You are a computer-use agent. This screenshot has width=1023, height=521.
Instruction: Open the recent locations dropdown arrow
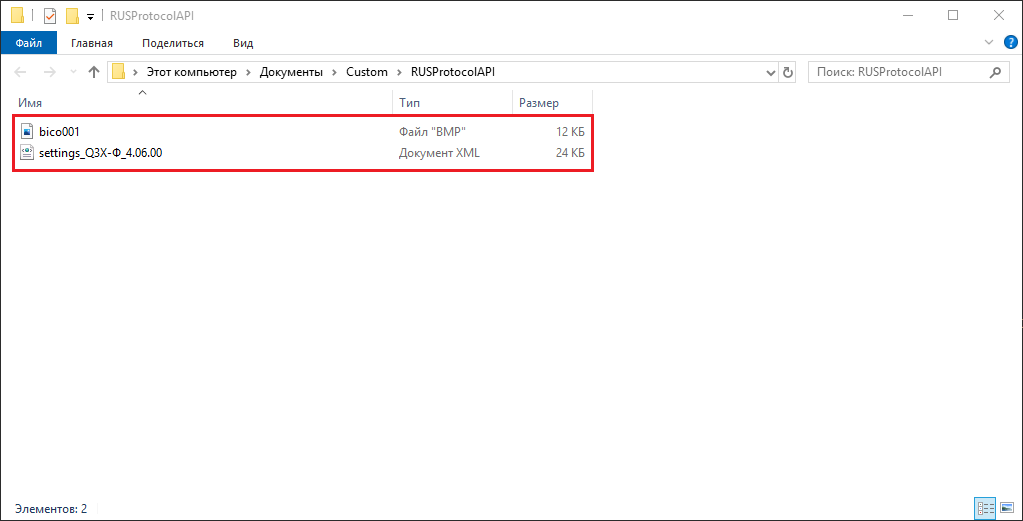pyautogui.click(x=72, y=72)
